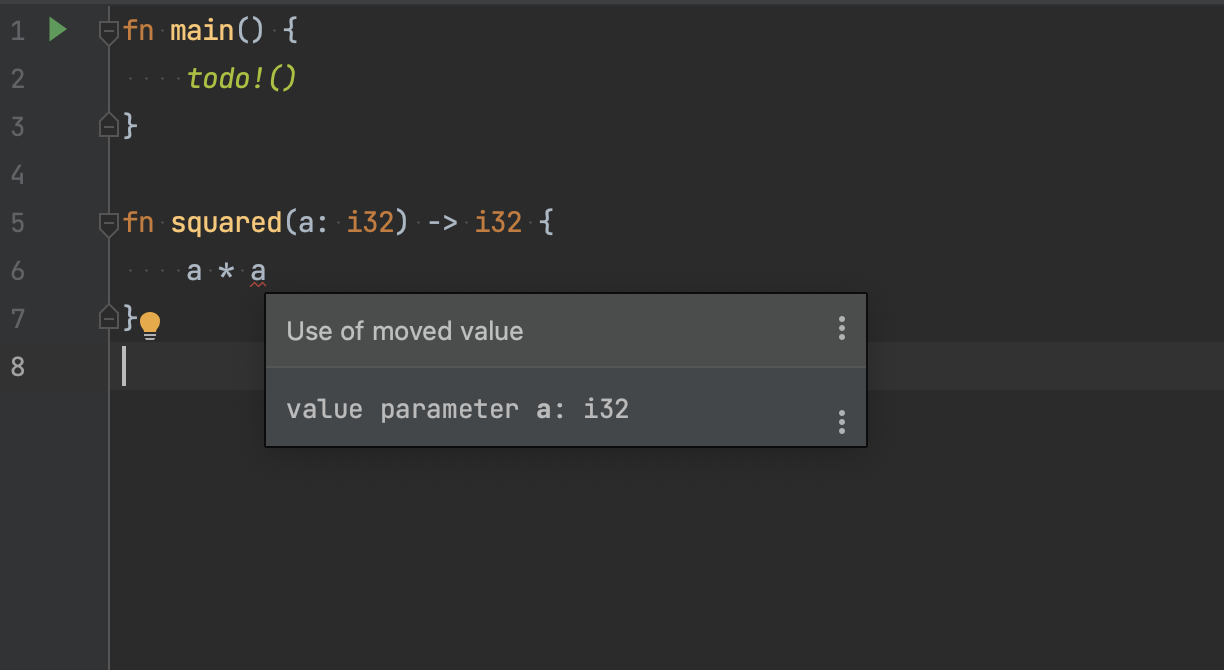This screenshot has height=670, width=1224.
Task: Click the fold-end marker on line 7
Action: click(x=108, y=318)
